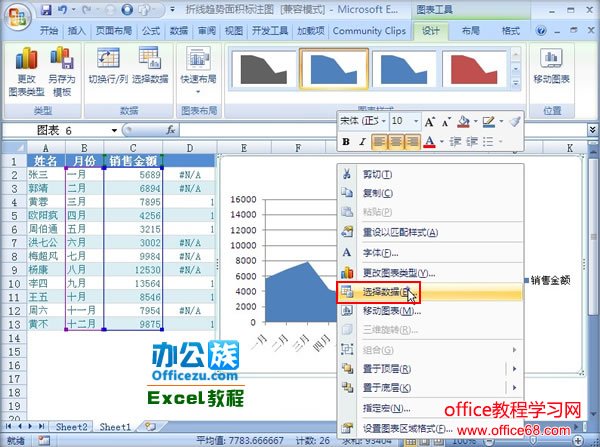Click 更改图表类型 ribbon icon

click(x=26, y=72)
